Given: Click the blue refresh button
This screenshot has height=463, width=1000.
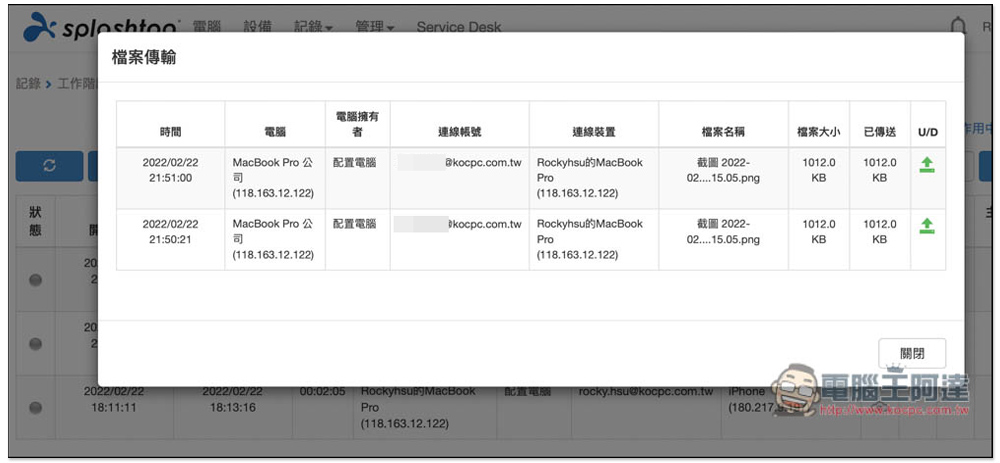Looking at the screenshot, I should pyautogui.click(x=49, y=166).
